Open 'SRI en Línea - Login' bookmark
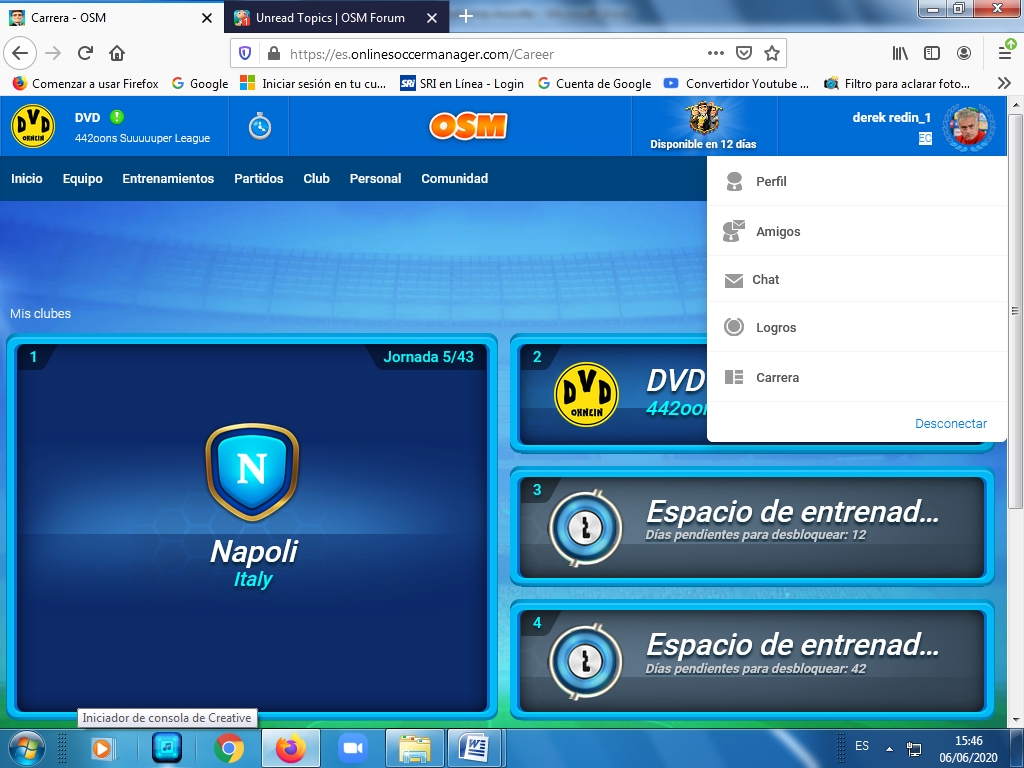Screen dimensions: 1024x768 pyautogui.click(x=462, y=84)
